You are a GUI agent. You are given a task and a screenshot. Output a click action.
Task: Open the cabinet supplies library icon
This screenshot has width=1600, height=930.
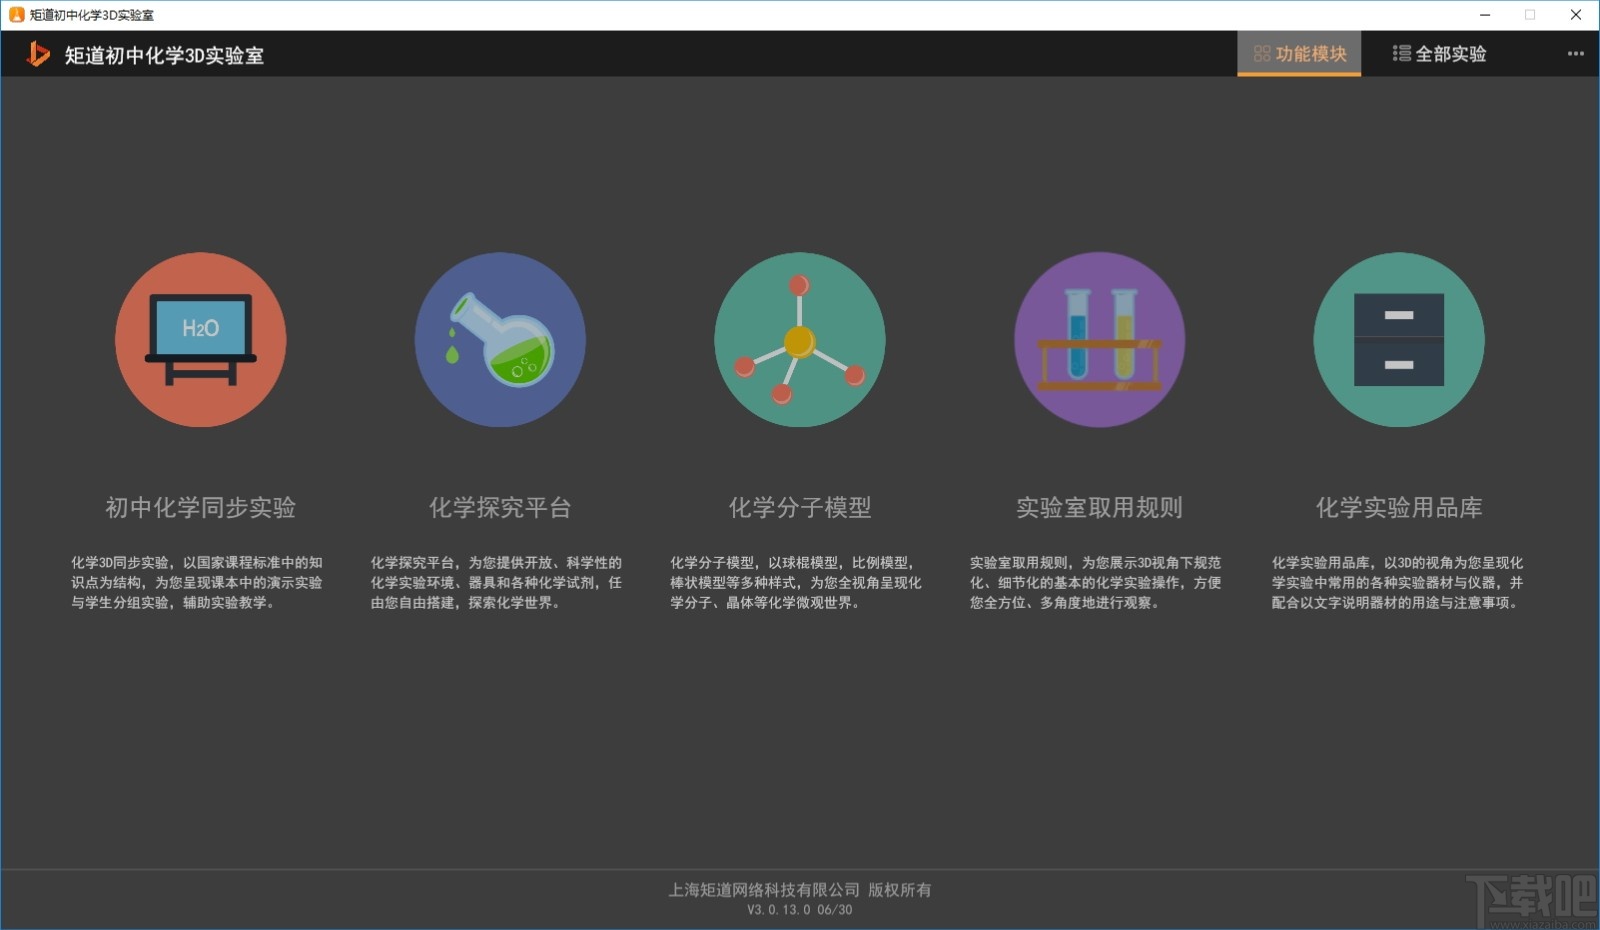click(x=1399, y=340)
